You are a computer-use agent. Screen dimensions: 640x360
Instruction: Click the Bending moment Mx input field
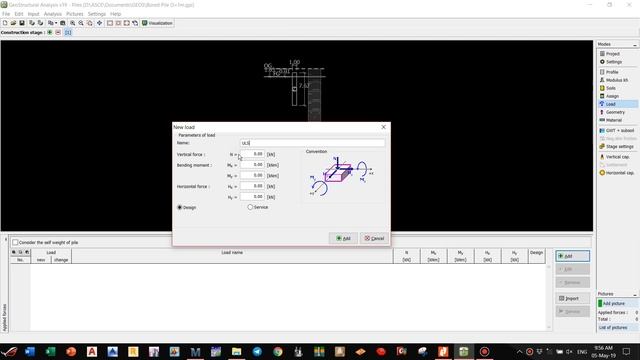click(252, 165)
